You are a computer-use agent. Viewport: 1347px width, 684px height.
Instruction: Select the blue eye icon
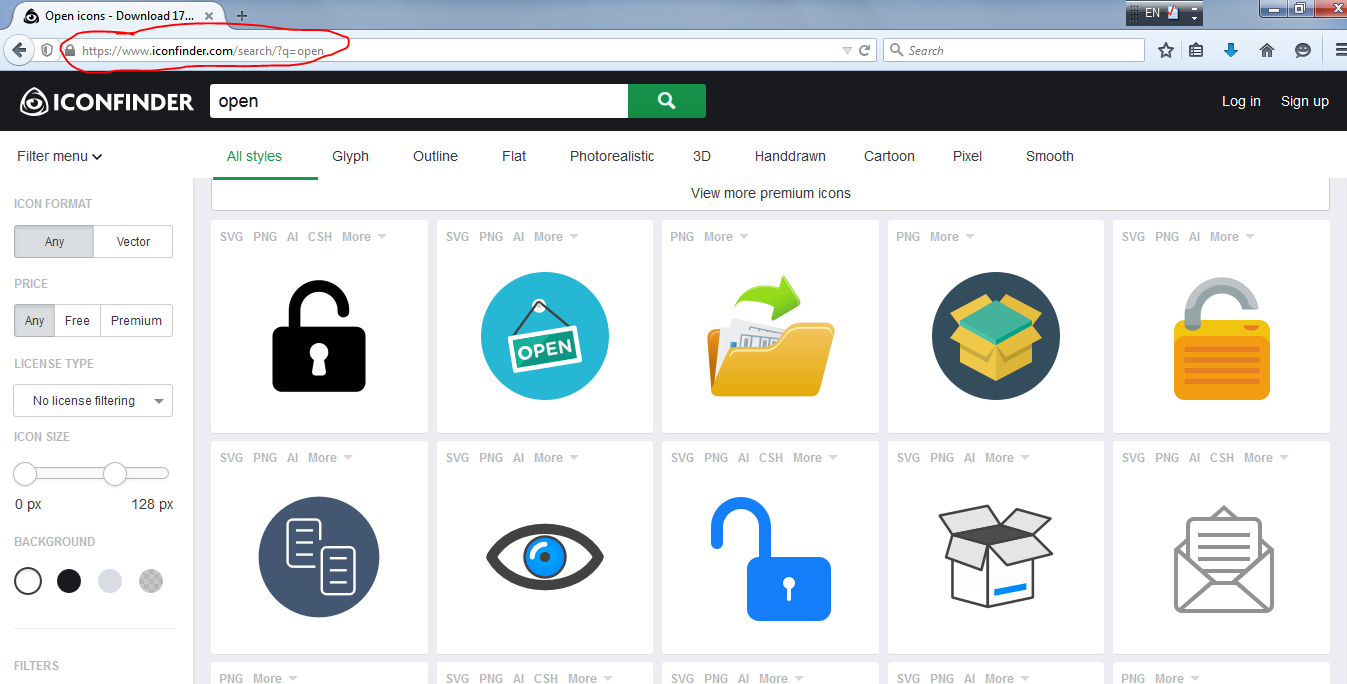pos(545,557)
